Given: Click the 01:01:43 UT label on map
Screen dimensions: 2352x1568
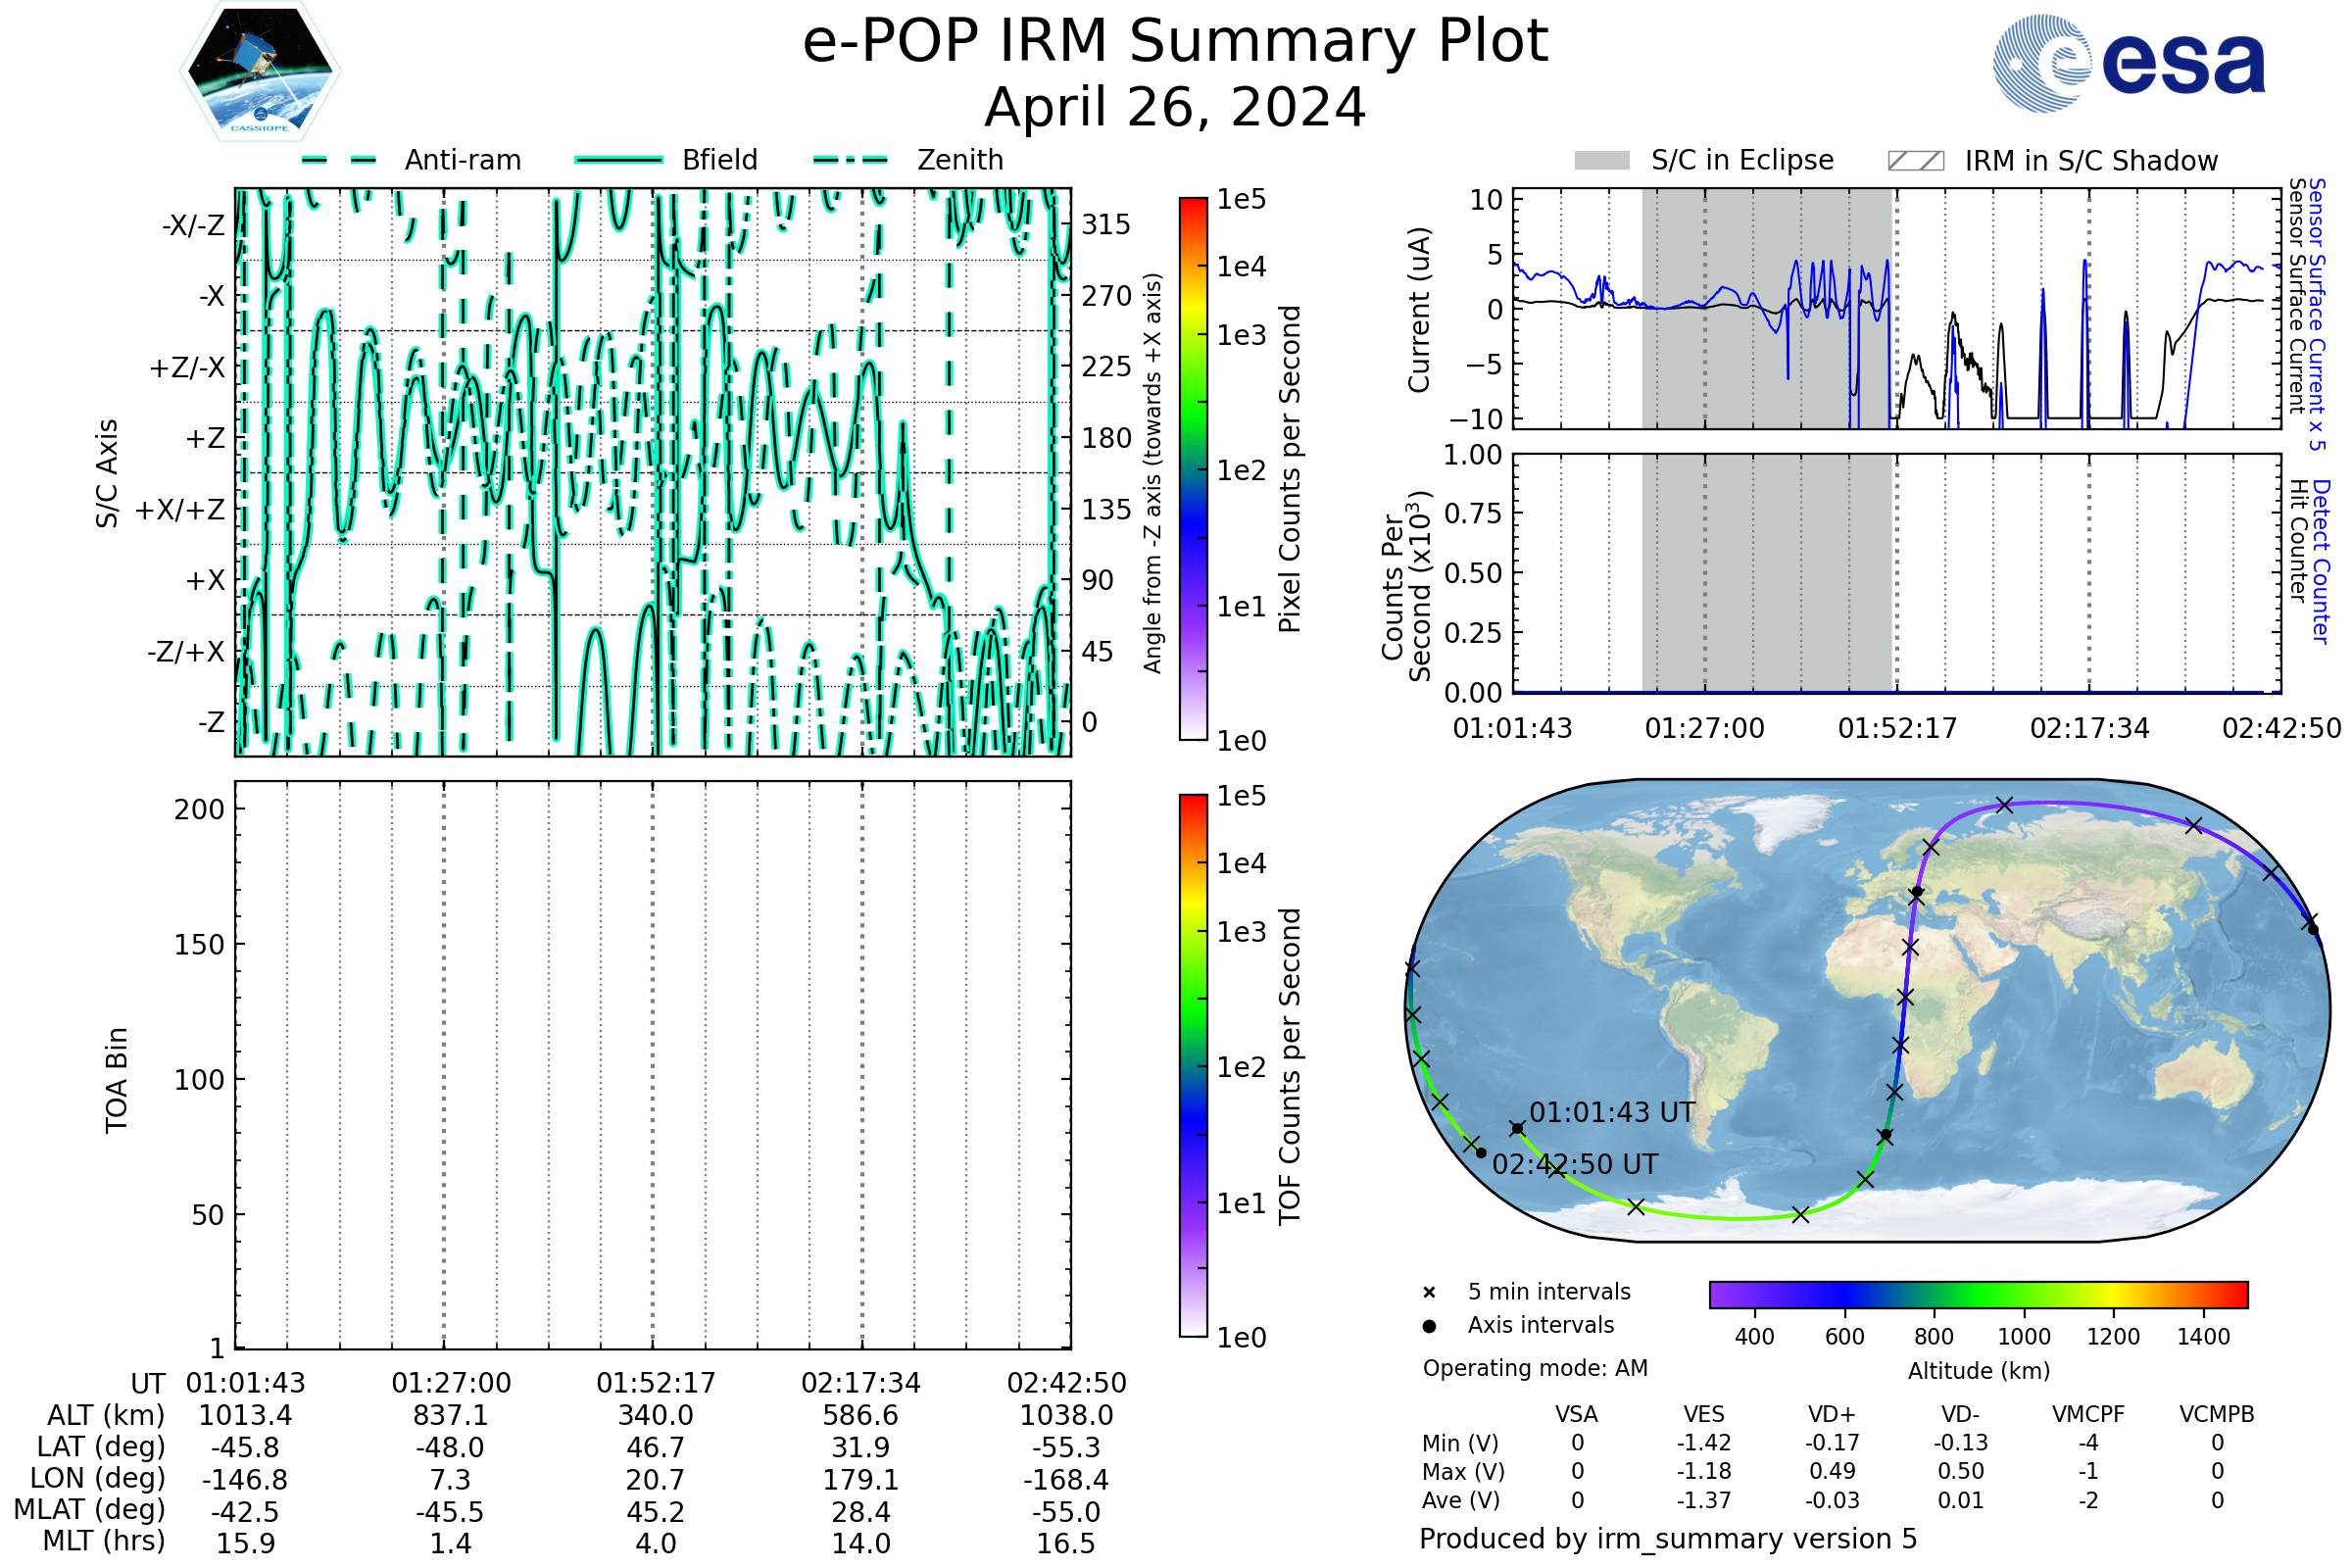Looking at the screenshot, I should (1612, 1113).
